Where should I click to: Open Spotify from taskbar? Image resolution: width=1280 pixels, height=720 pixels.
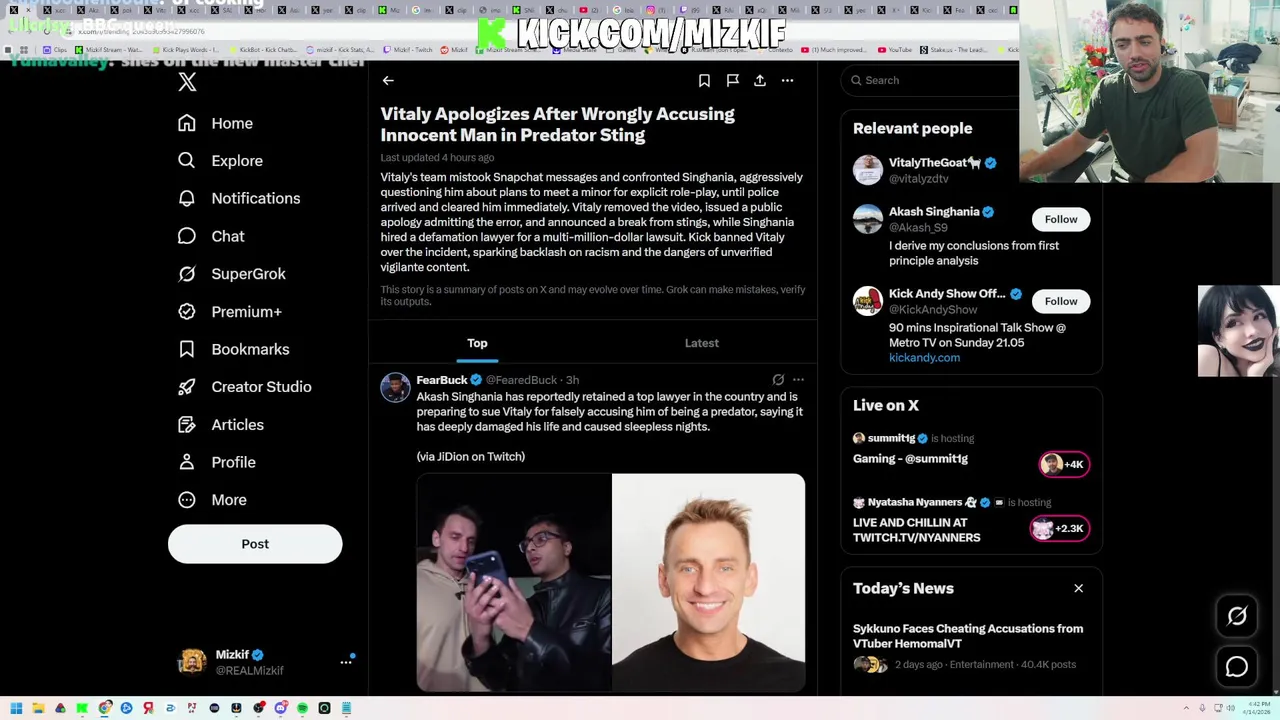click(x=302, y=709)
